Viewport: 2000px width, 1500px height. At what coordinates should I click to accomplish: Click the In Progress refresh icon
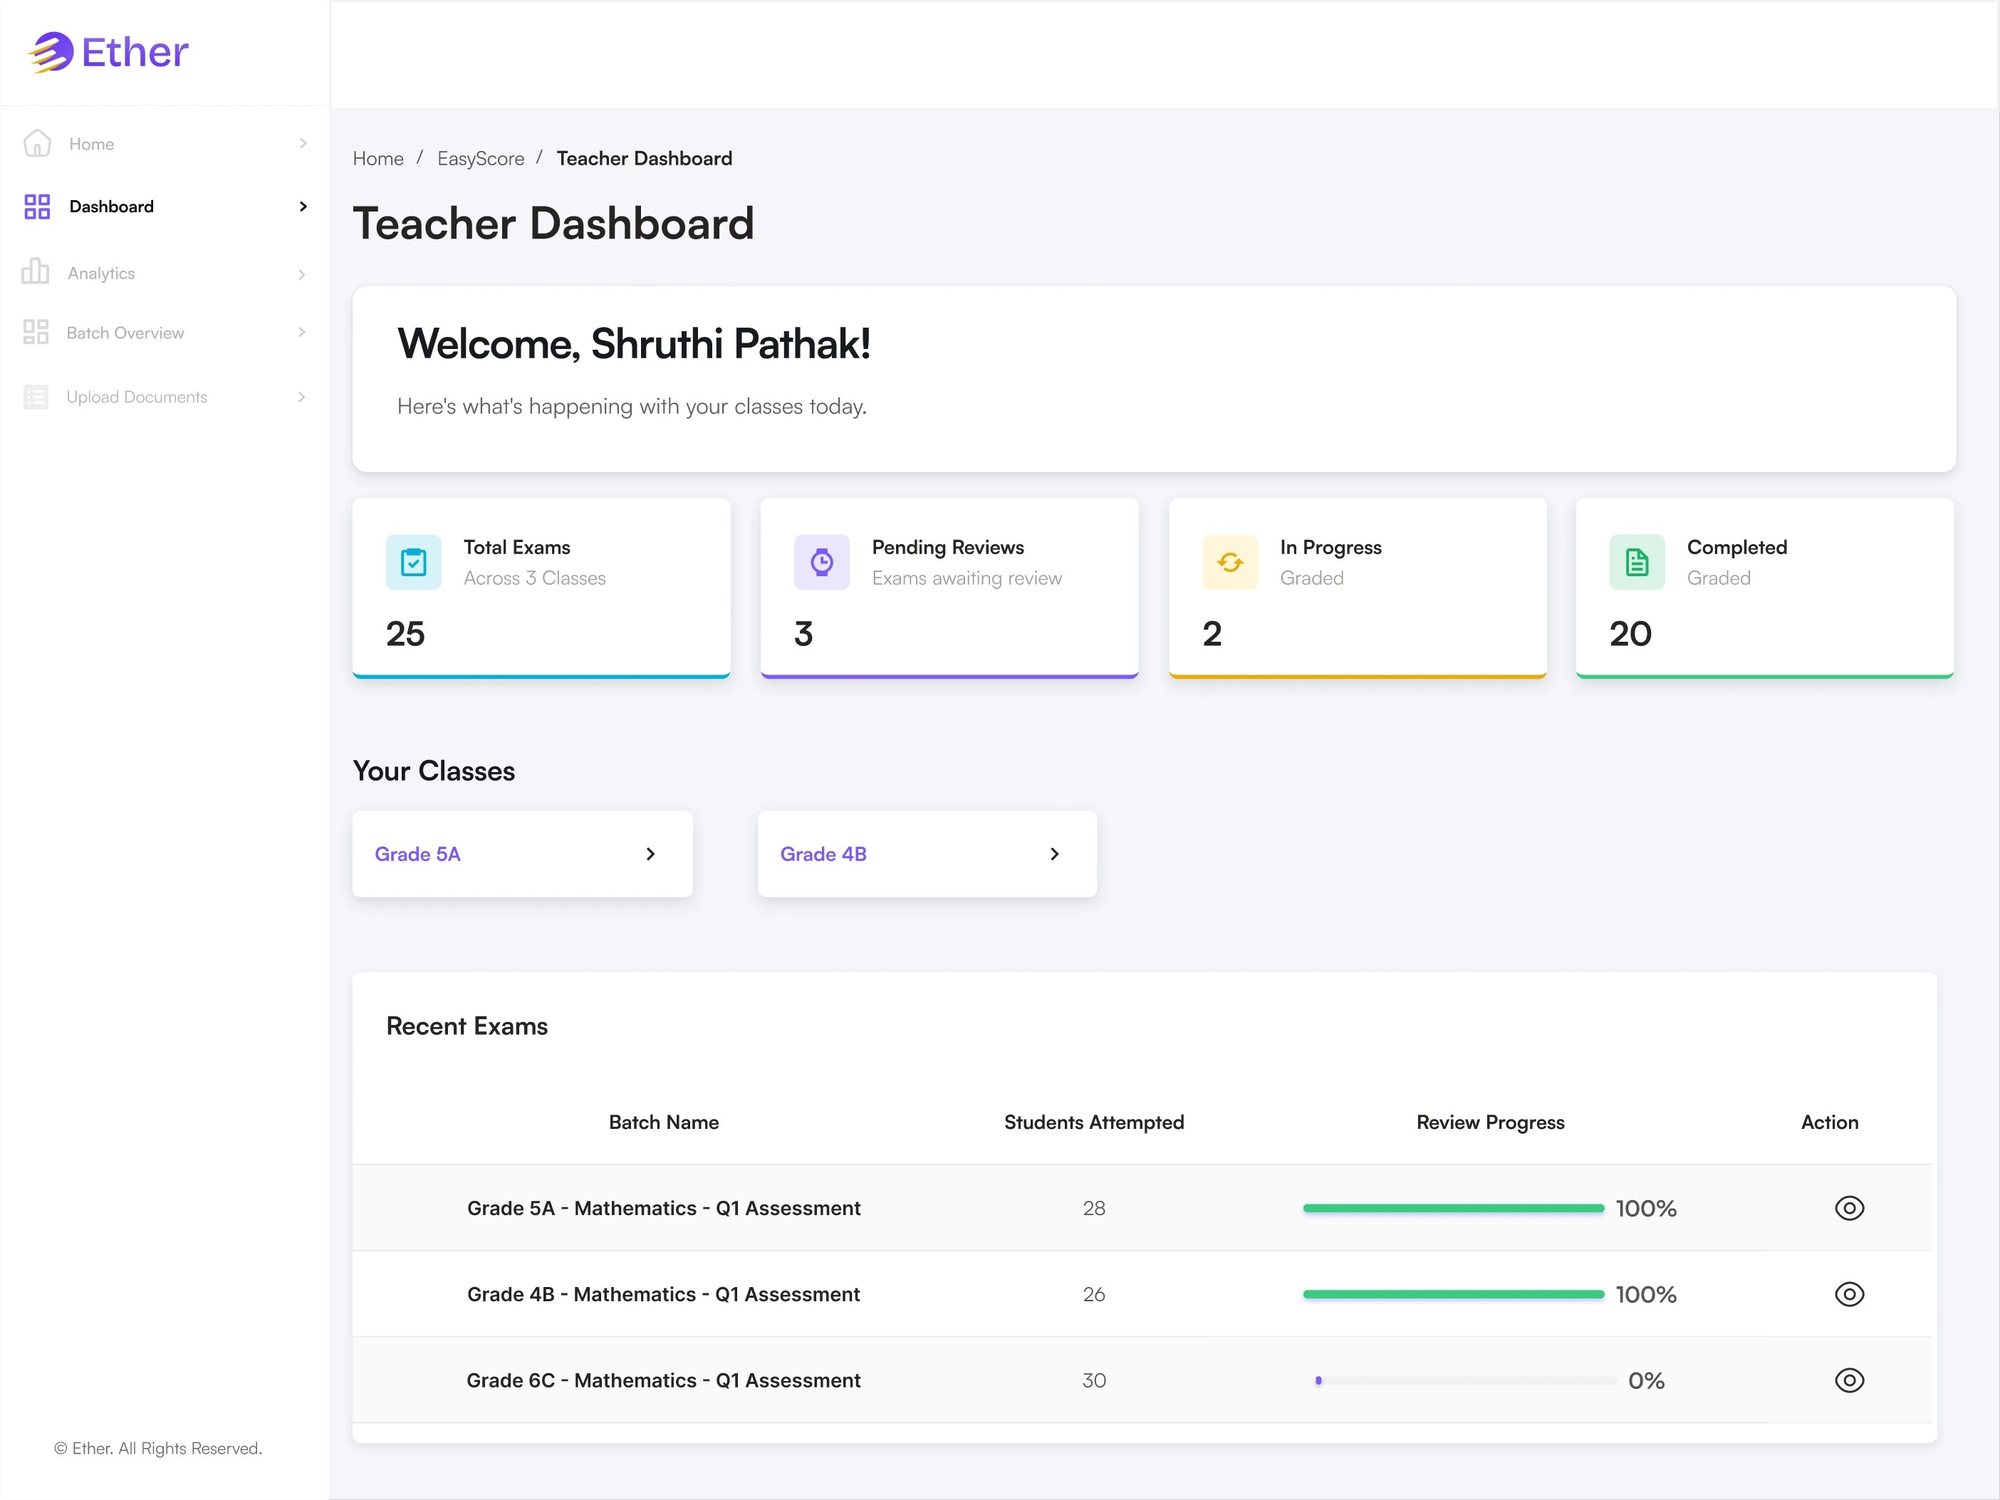(x=1230, y=562)
